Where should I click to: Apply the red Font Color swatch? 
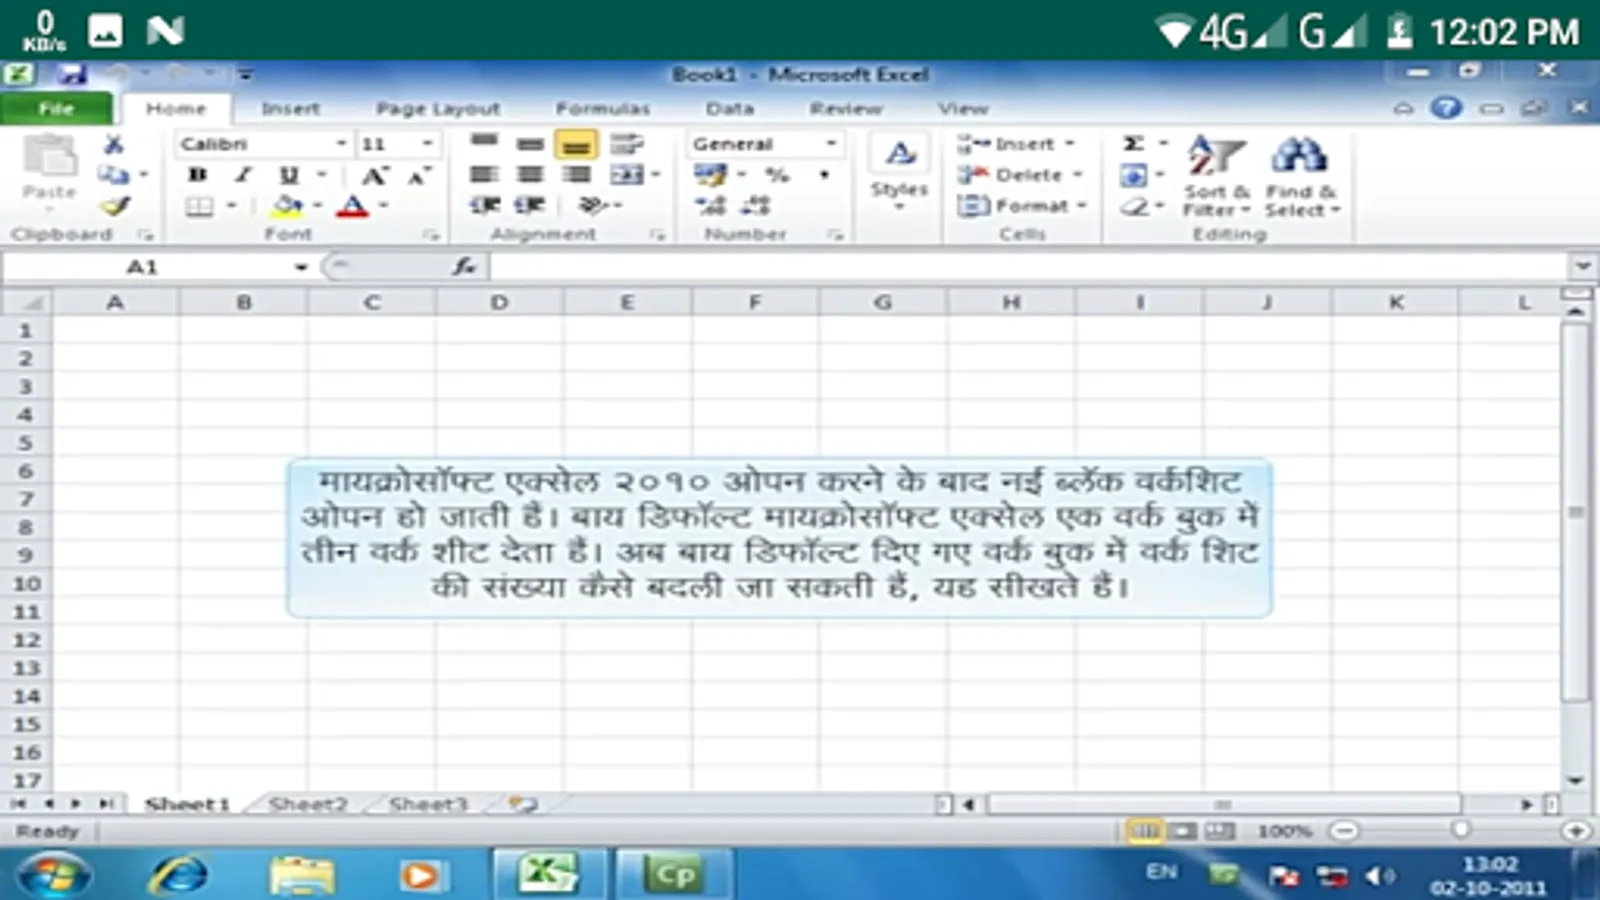coord(353,207)
